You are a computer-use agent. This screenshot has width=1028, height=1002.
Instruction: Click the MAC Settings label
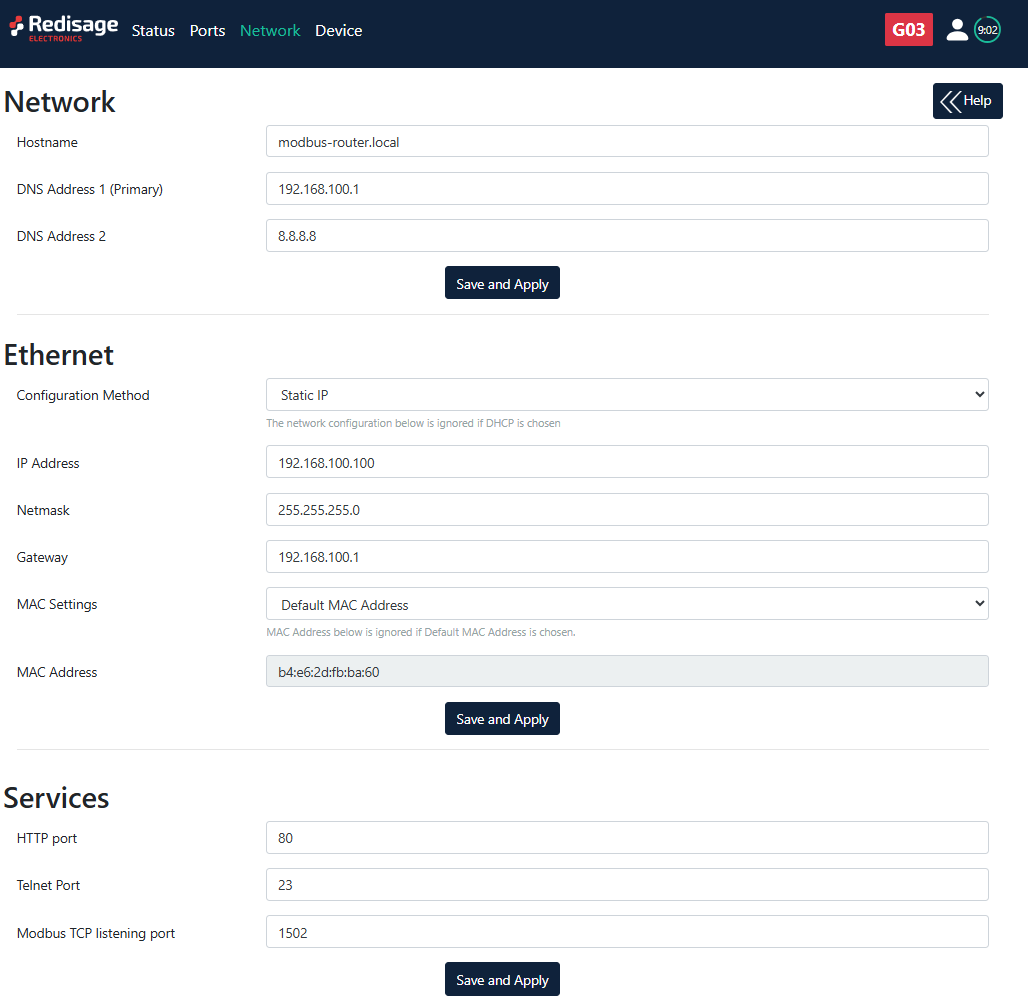pyautogui.click(x=57, y=604)
